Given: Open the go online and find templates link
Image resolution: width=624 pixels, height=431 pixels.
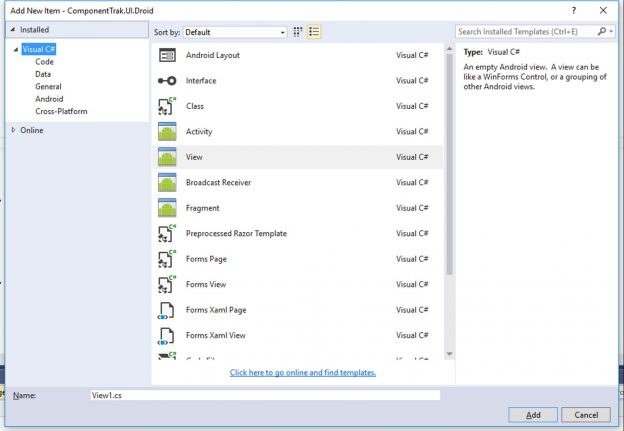Looking at the screenshot, I should 303,372.
